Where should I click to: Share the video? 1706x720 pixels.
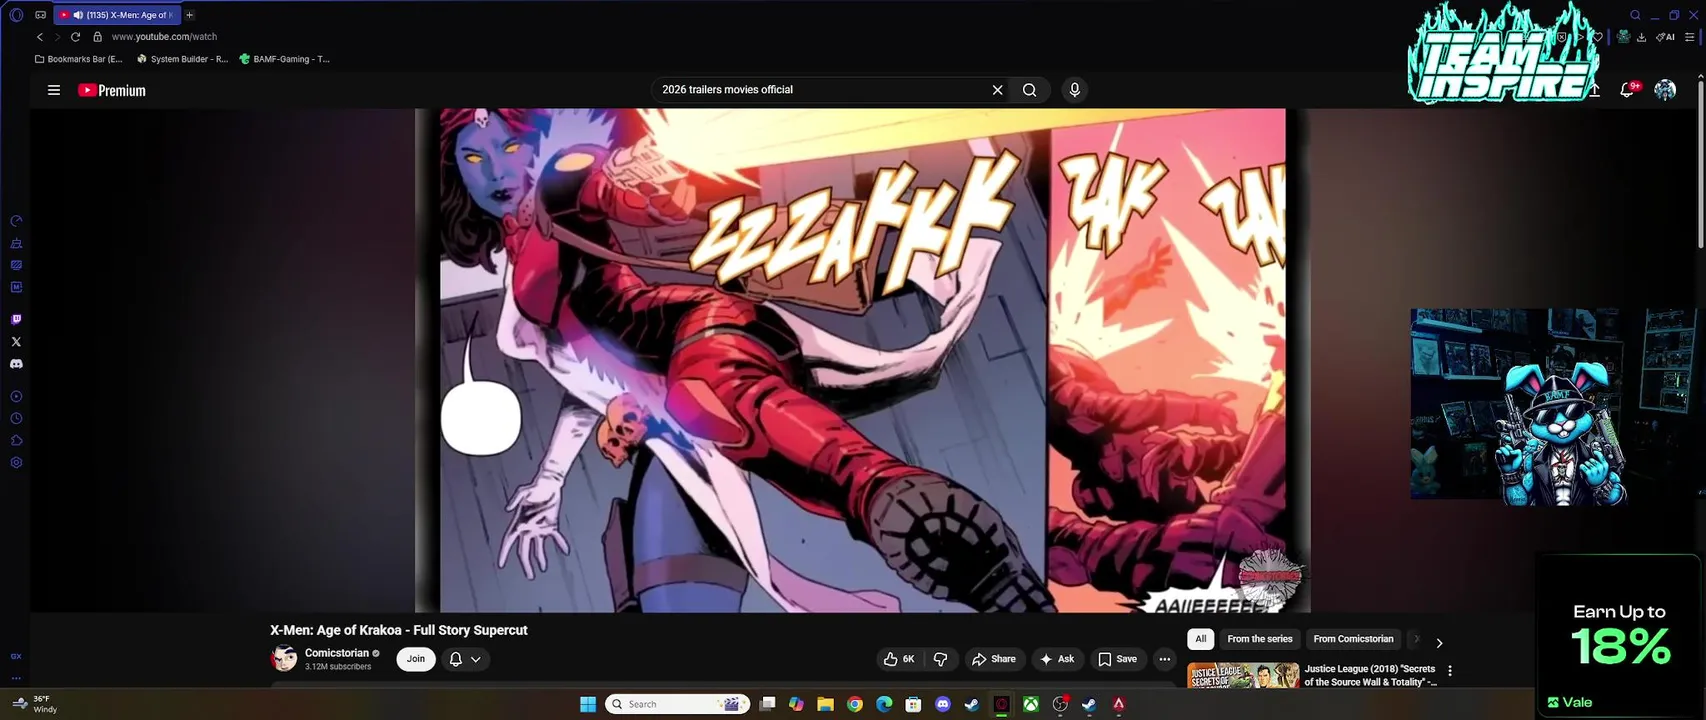994,659
